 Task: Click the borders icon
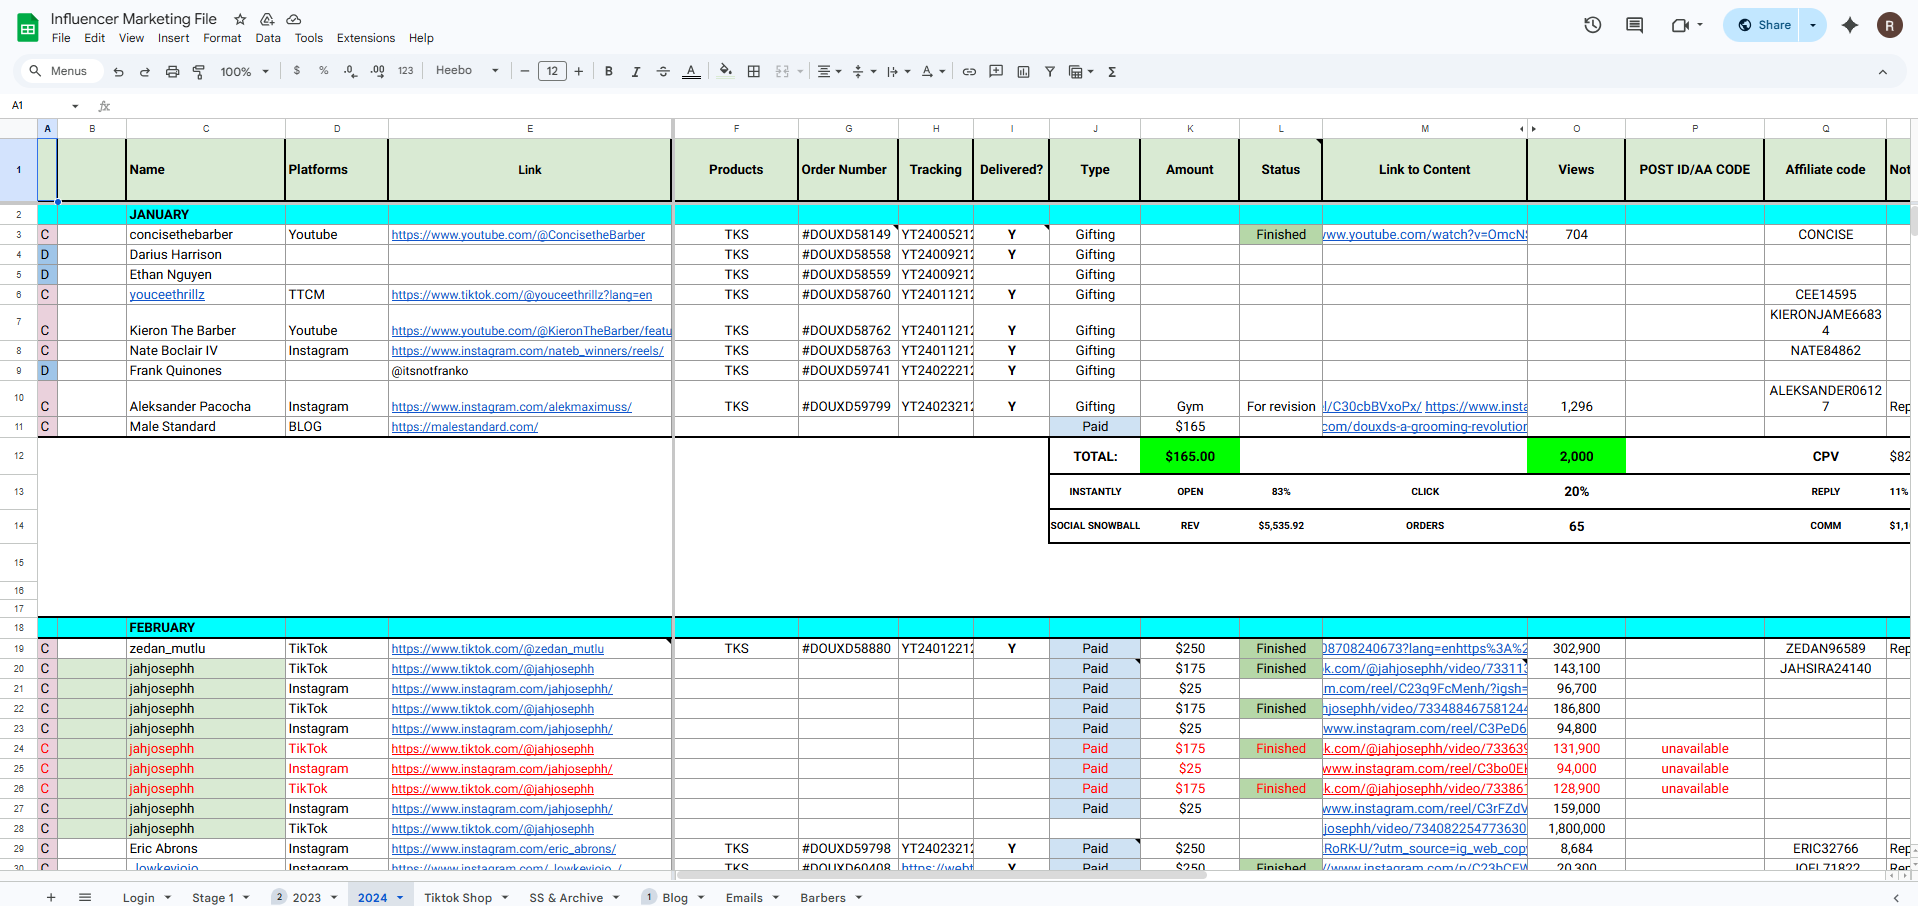click(754, 72)
